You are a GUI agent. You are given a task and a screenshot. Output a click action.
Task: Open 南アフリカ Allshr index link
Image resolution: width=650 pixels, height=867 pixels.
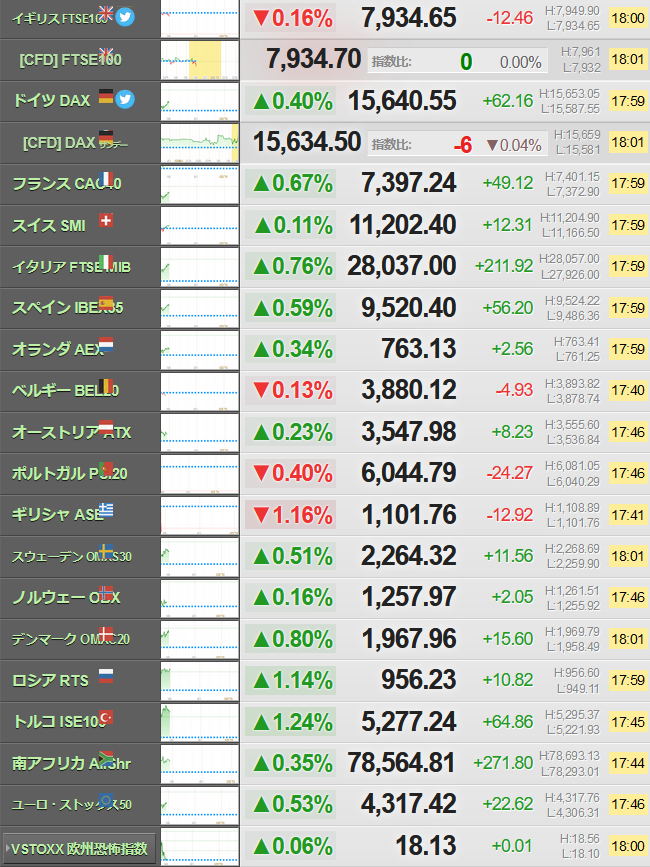coord(71,764)
